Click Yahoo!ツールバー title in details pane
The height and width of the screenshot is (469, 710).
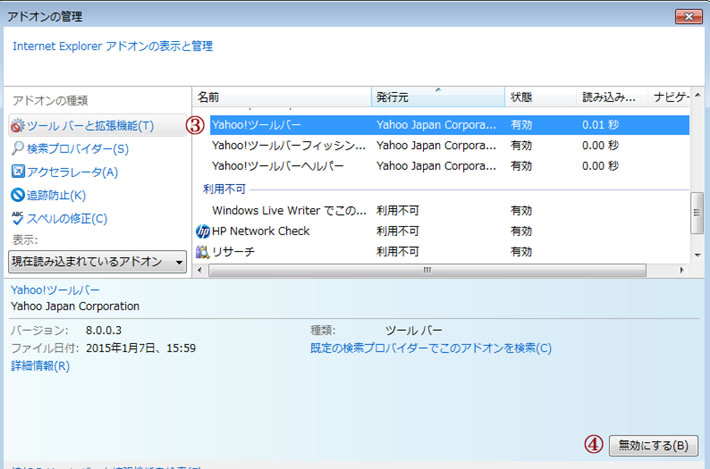click(55, 290)
